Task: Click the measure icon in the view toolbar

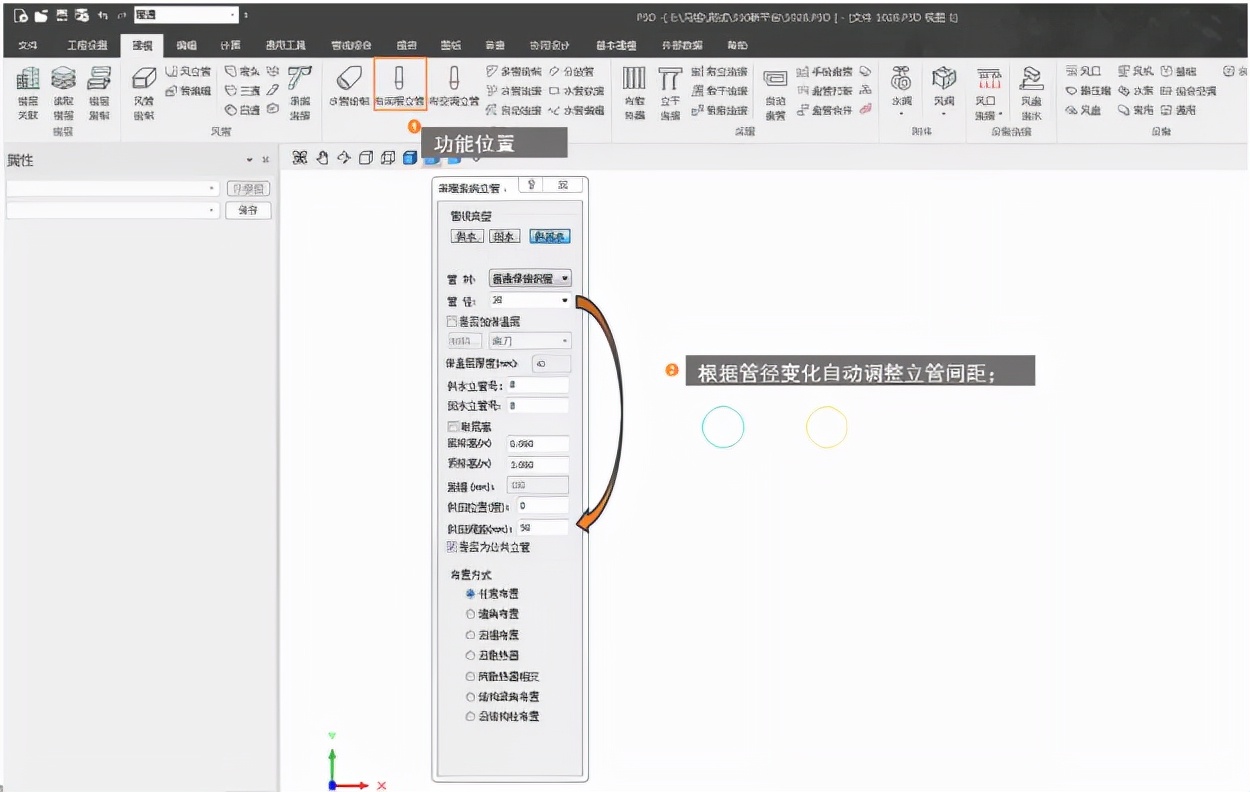Action: (x=298, y=157)
